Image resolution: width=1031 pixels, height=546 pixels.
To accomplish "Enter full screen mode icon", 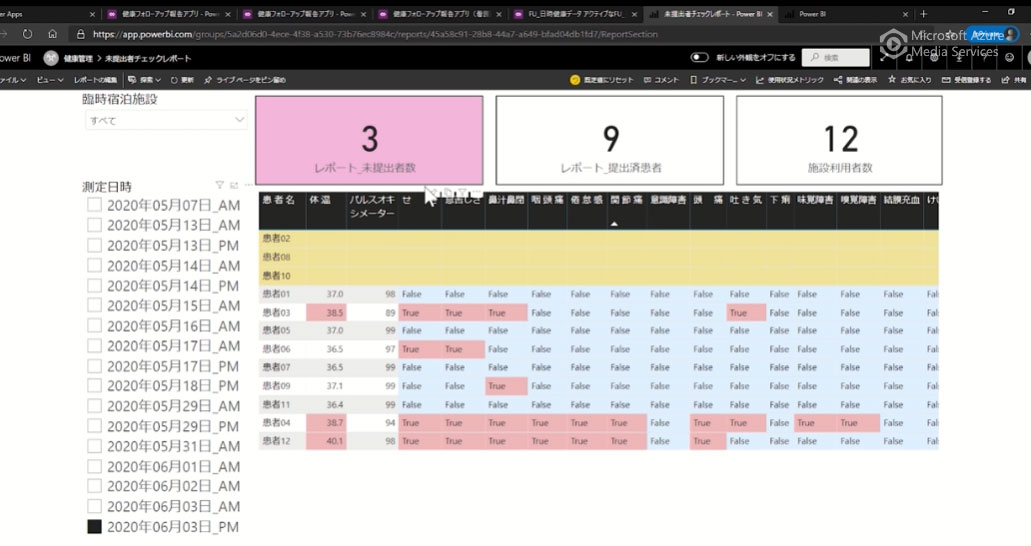I will click(x=884, y=58).
